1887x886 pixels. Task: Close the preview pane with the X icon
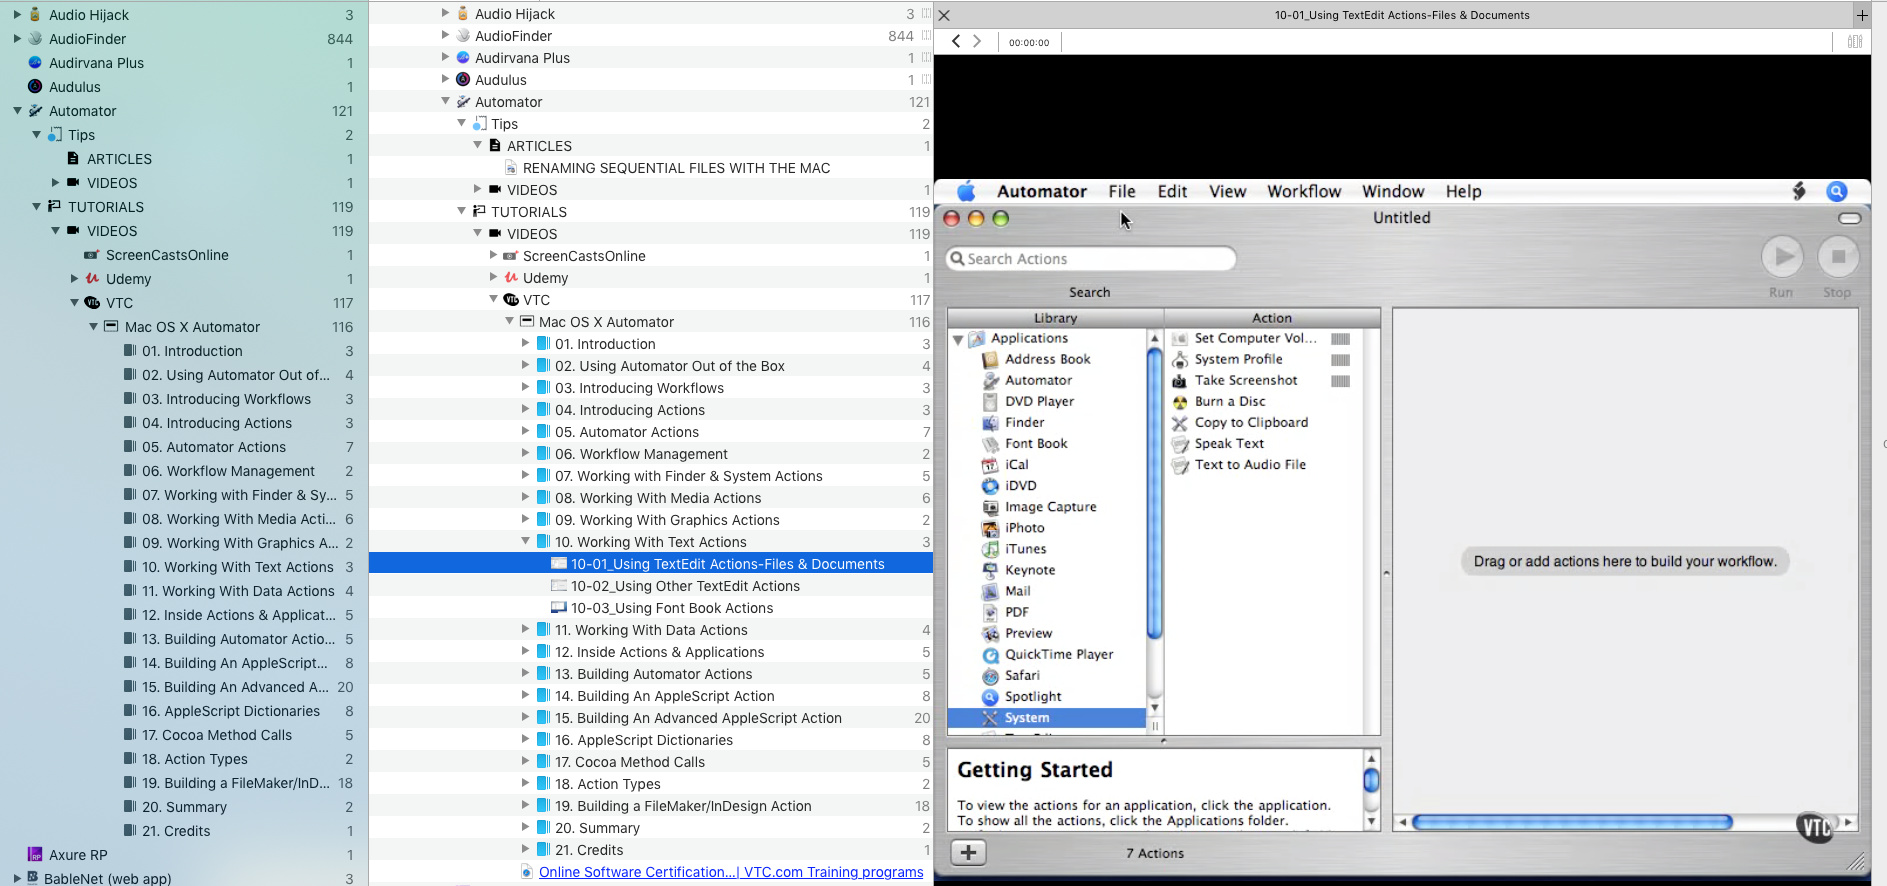944,15
